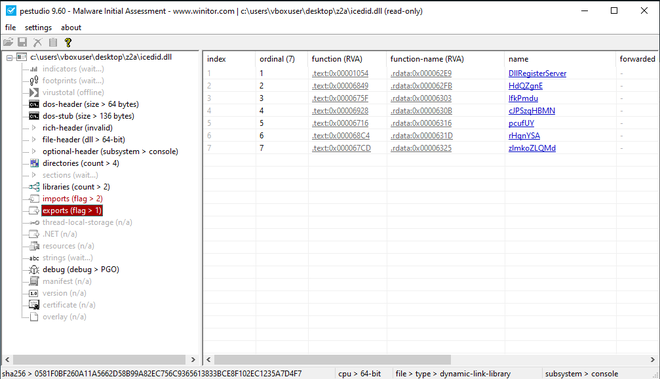Viewport: 660px width, 379px height.
Task: Click the tree panel horizontal scrollbar track
Action: pyautogui.click(x=99, y=360)
